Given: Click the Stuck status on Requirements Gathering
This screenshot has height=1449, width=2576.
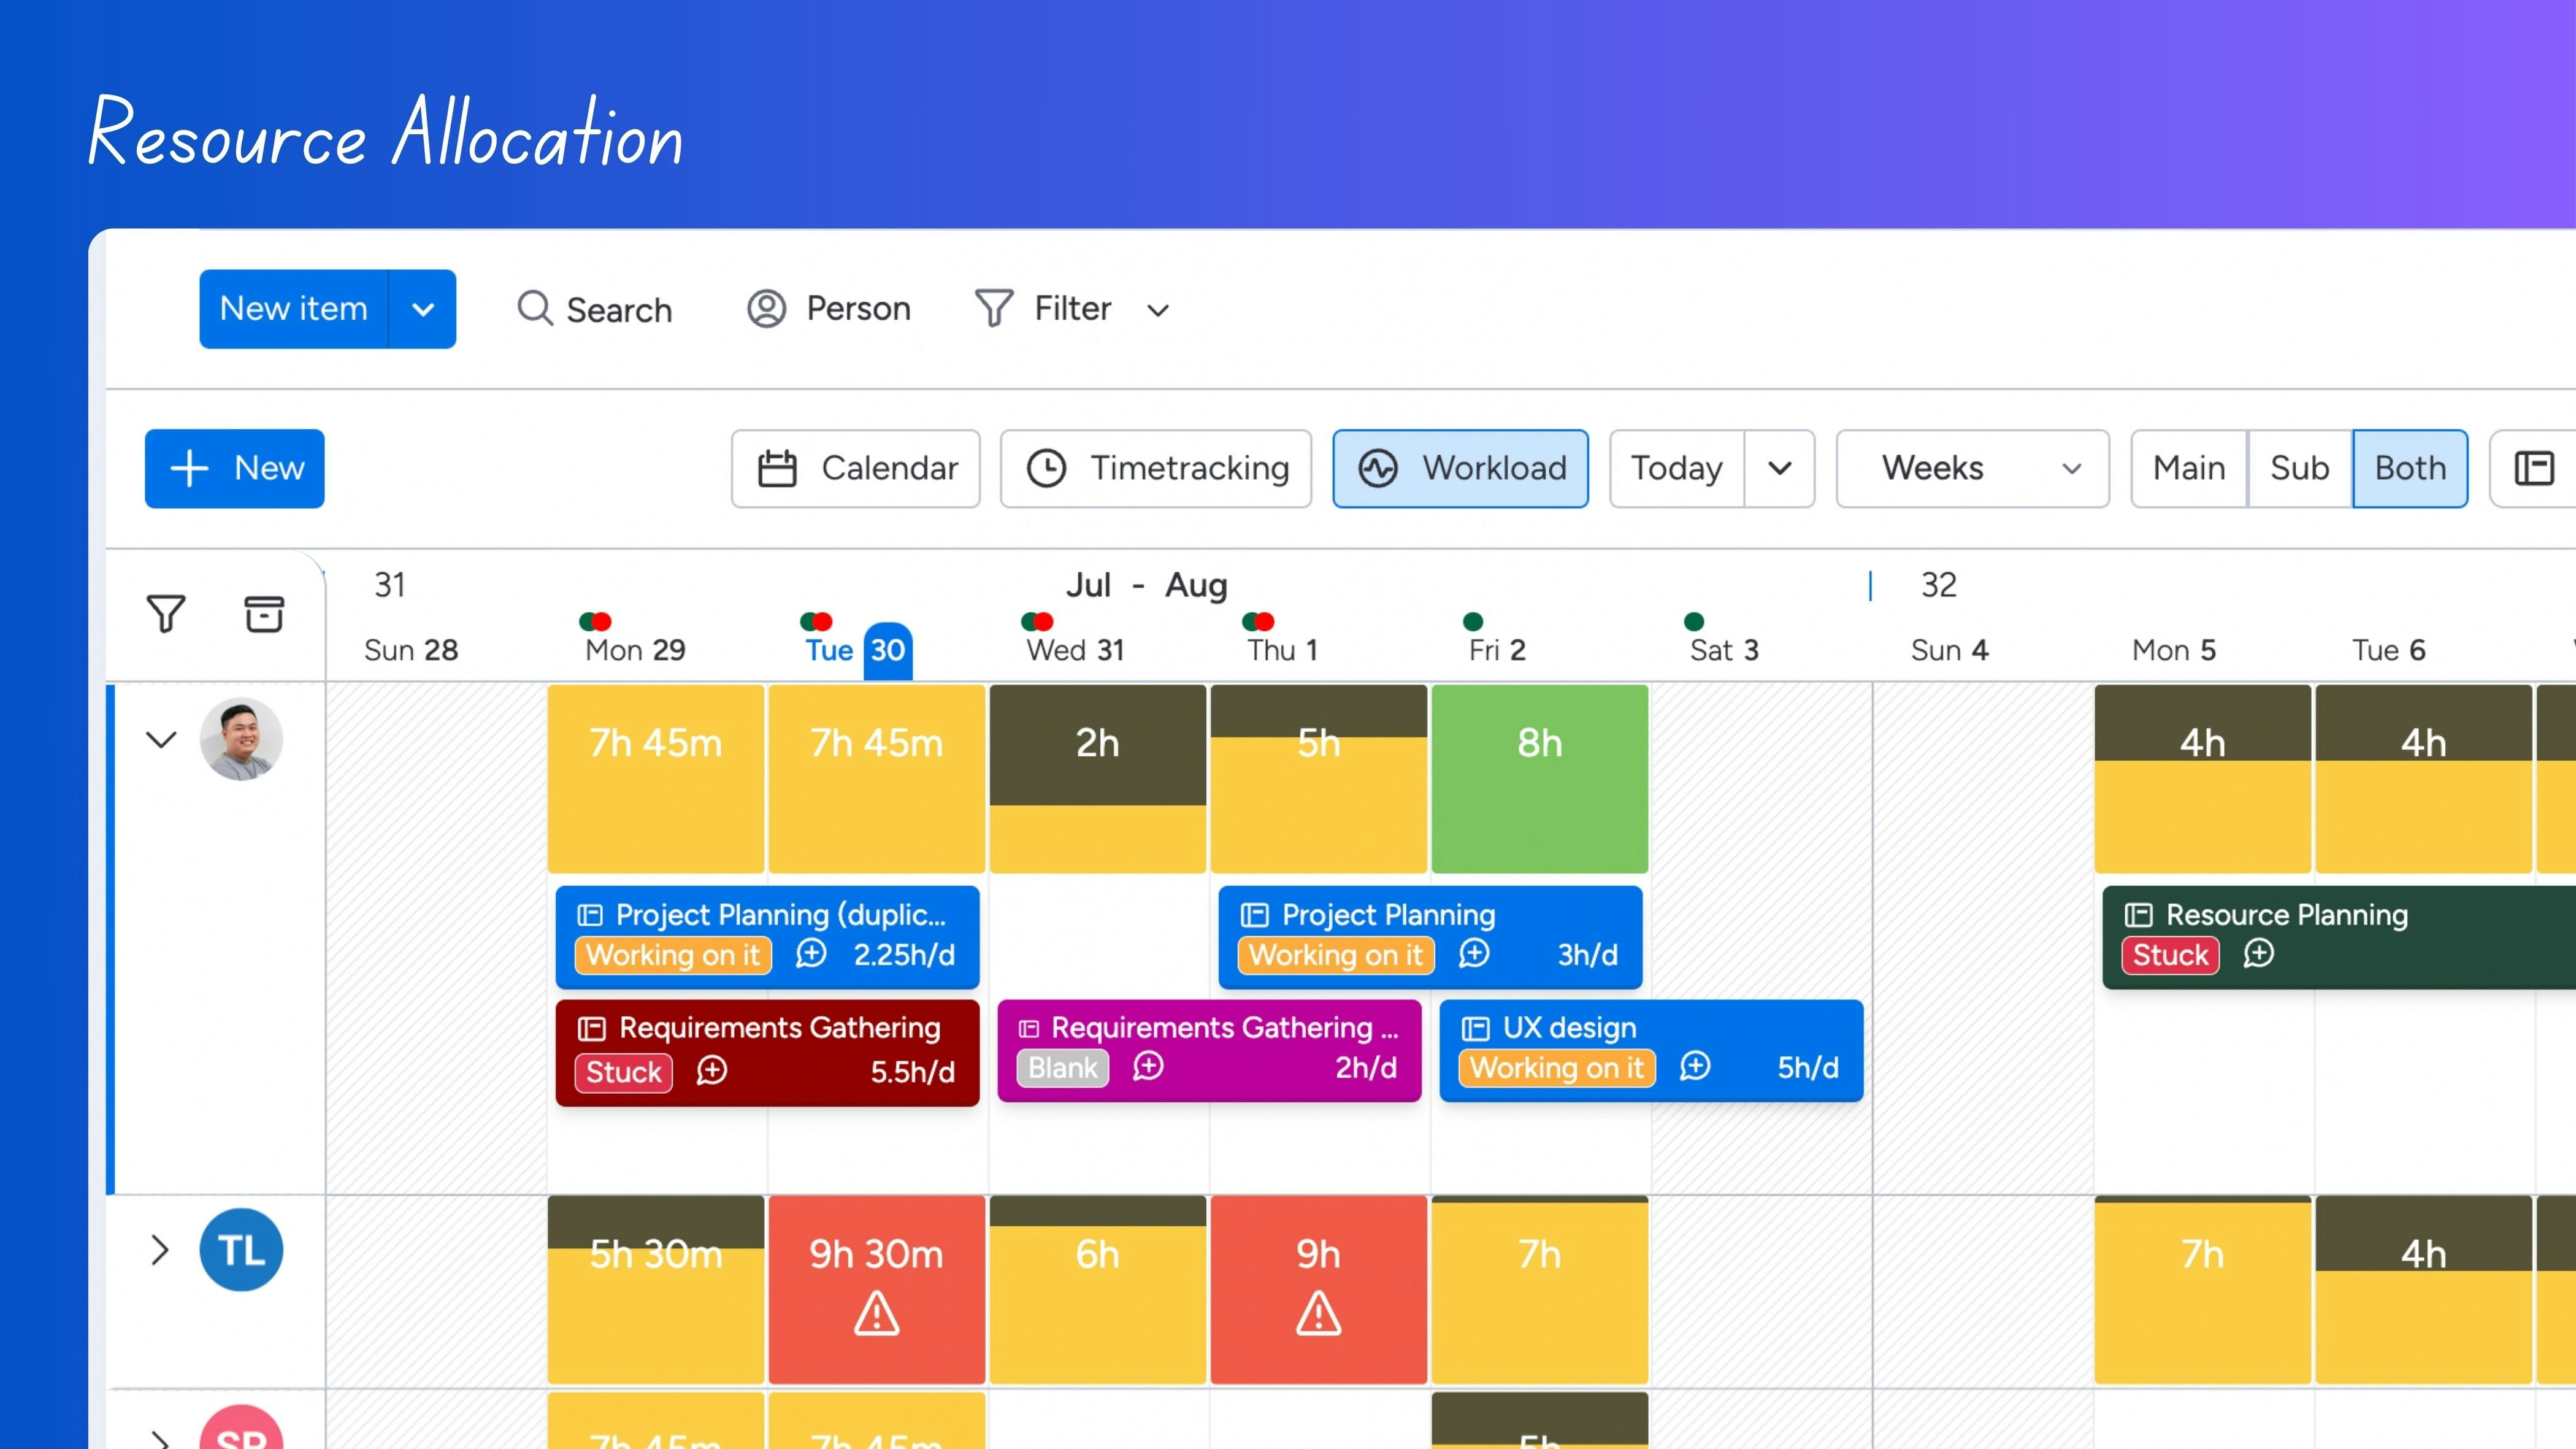Looking at the screenshot, I should tap(624, 1072).
